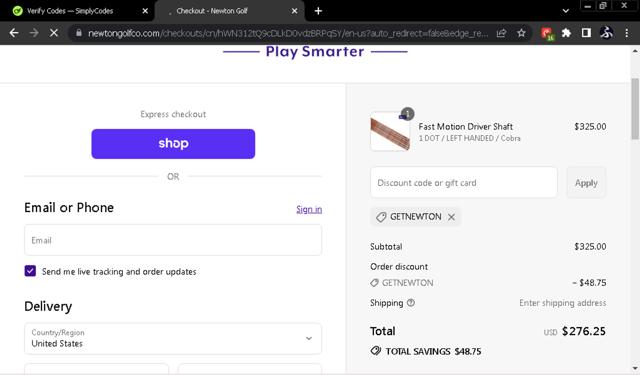Click the Total $276.25 amount
640x375 pixels.
[584, 331]
